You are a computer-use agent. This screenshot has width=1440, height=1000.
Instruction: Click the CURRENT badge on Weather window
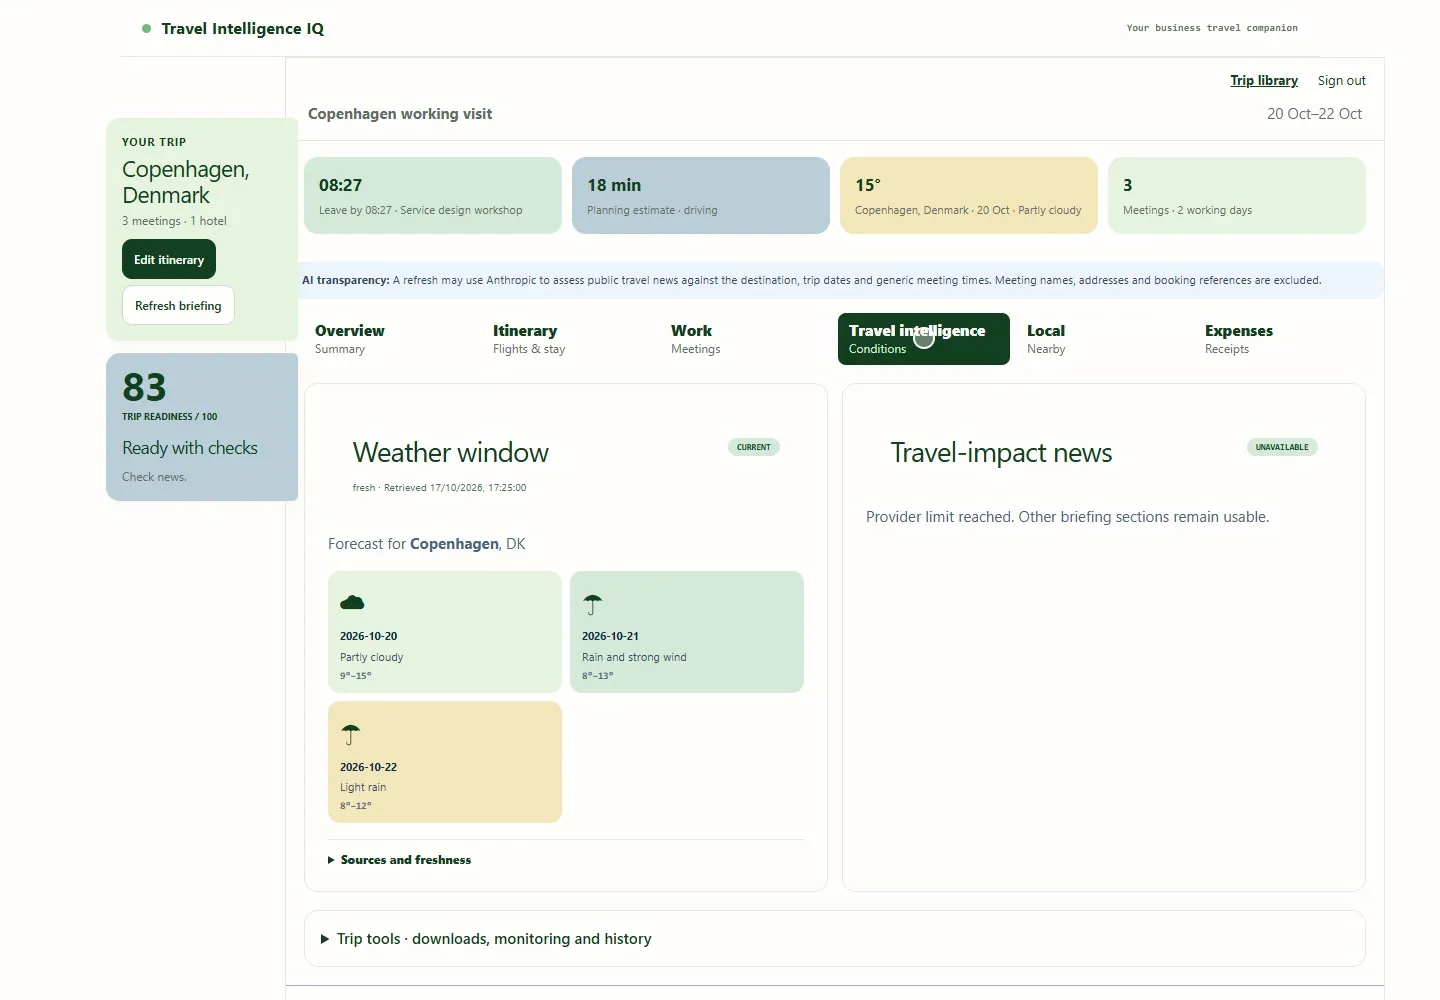[x=754, y=447]
